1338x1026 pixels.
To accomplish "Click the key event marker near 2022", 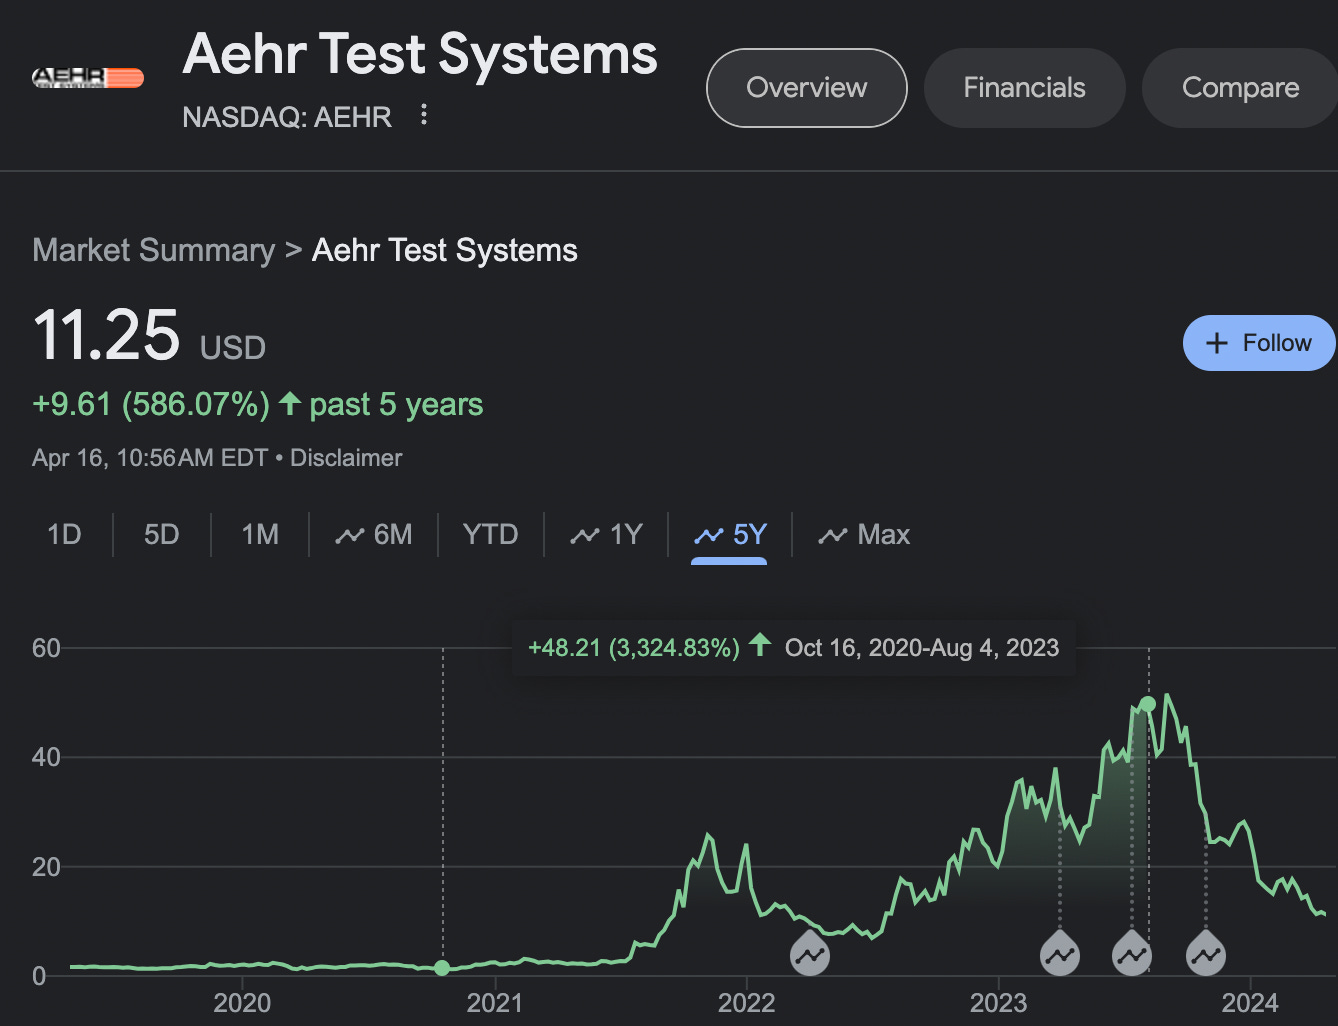I will coord(810,955).
